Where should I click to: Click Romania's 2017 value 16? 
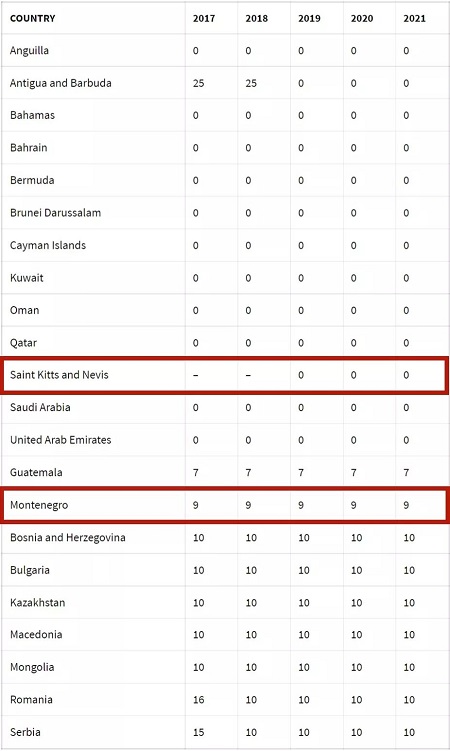[199, 700]
